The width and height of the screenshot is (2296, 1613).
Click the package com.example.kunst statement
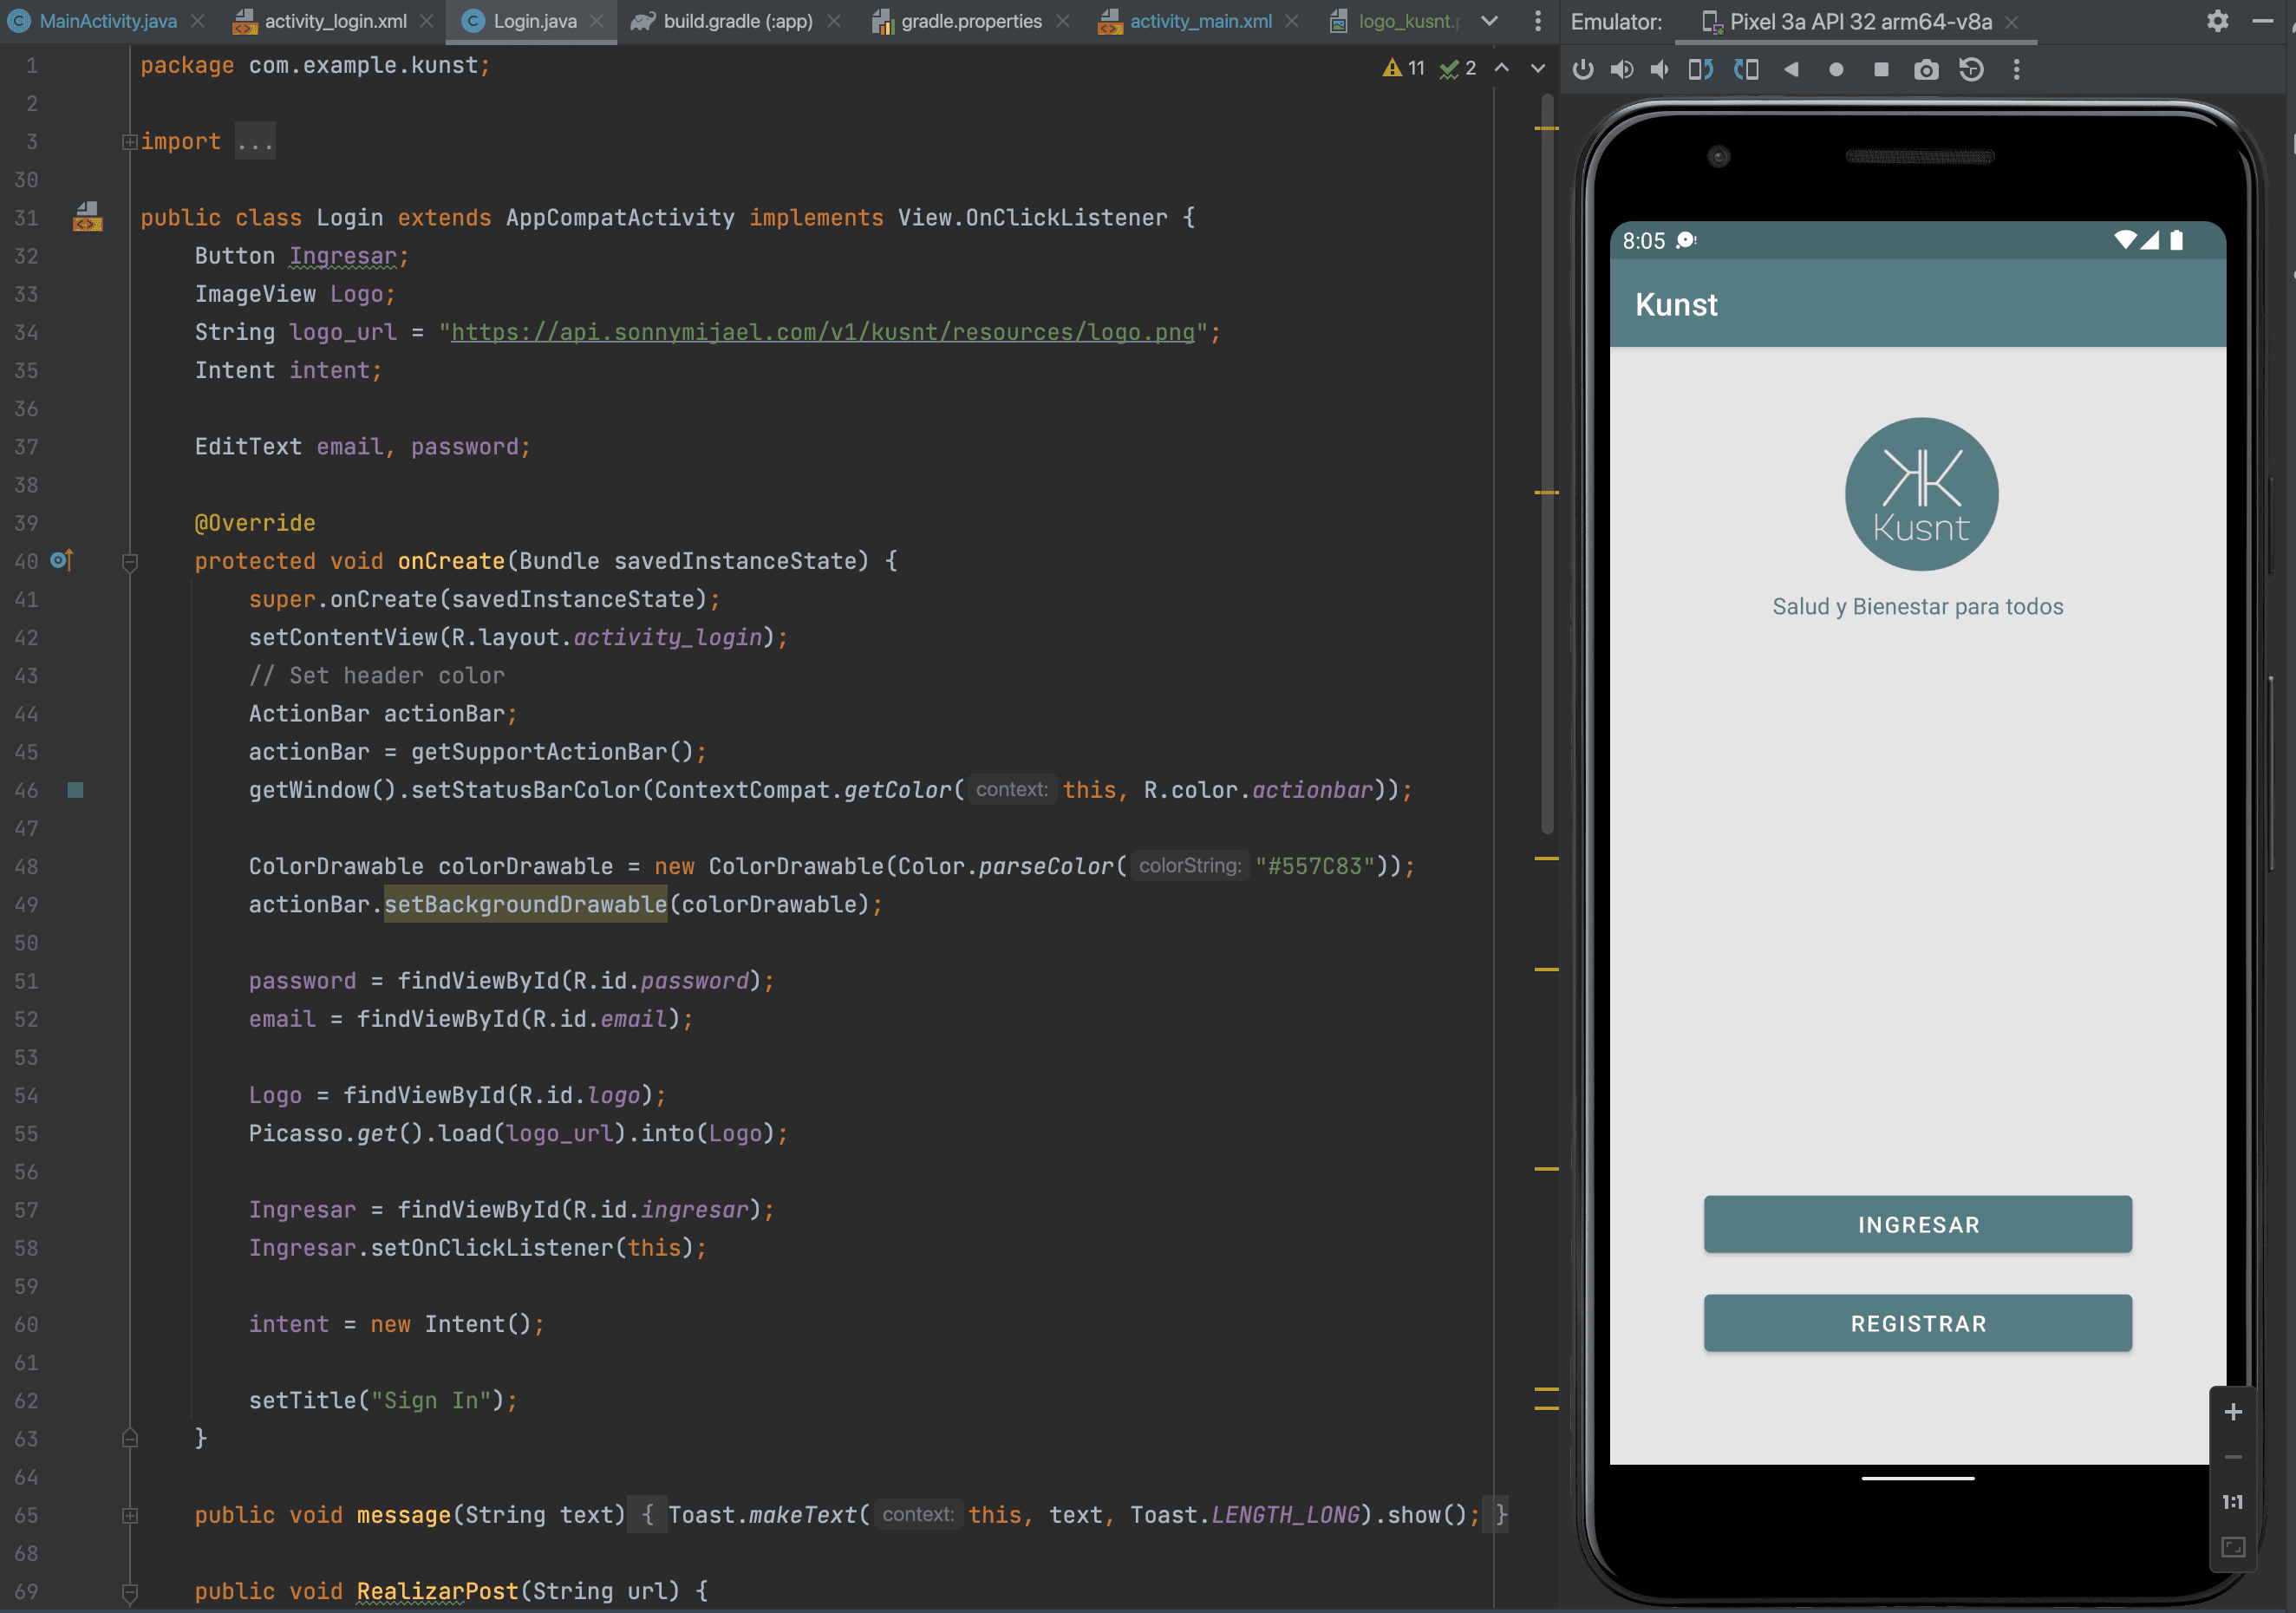tap(315, 65)
